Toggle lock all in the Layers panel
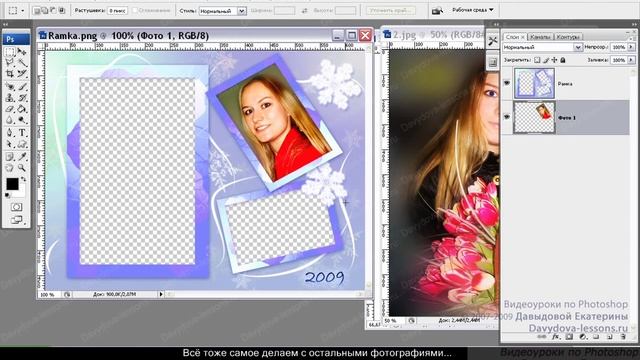The image size is (640, 360). coord(563,60)
